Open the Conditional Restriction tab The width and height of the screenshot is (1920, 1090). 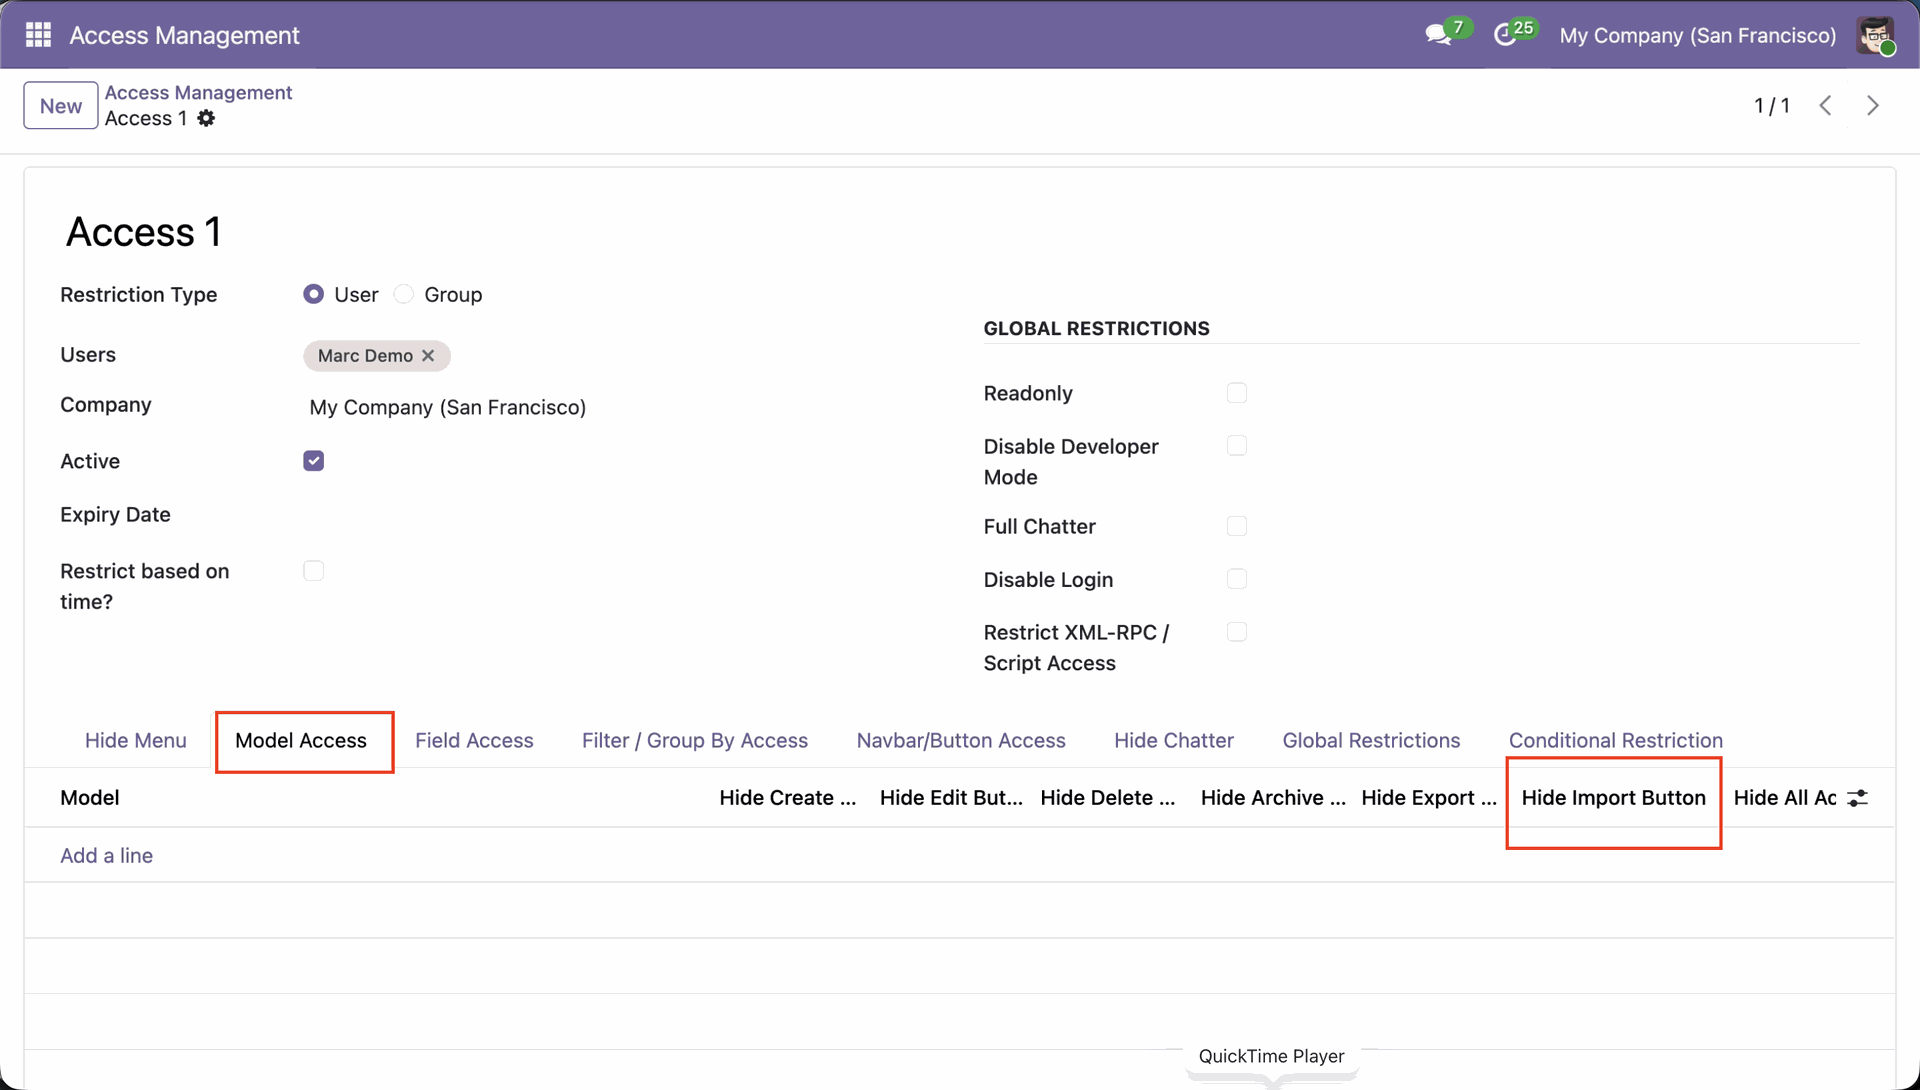[x=1615, y=740]
